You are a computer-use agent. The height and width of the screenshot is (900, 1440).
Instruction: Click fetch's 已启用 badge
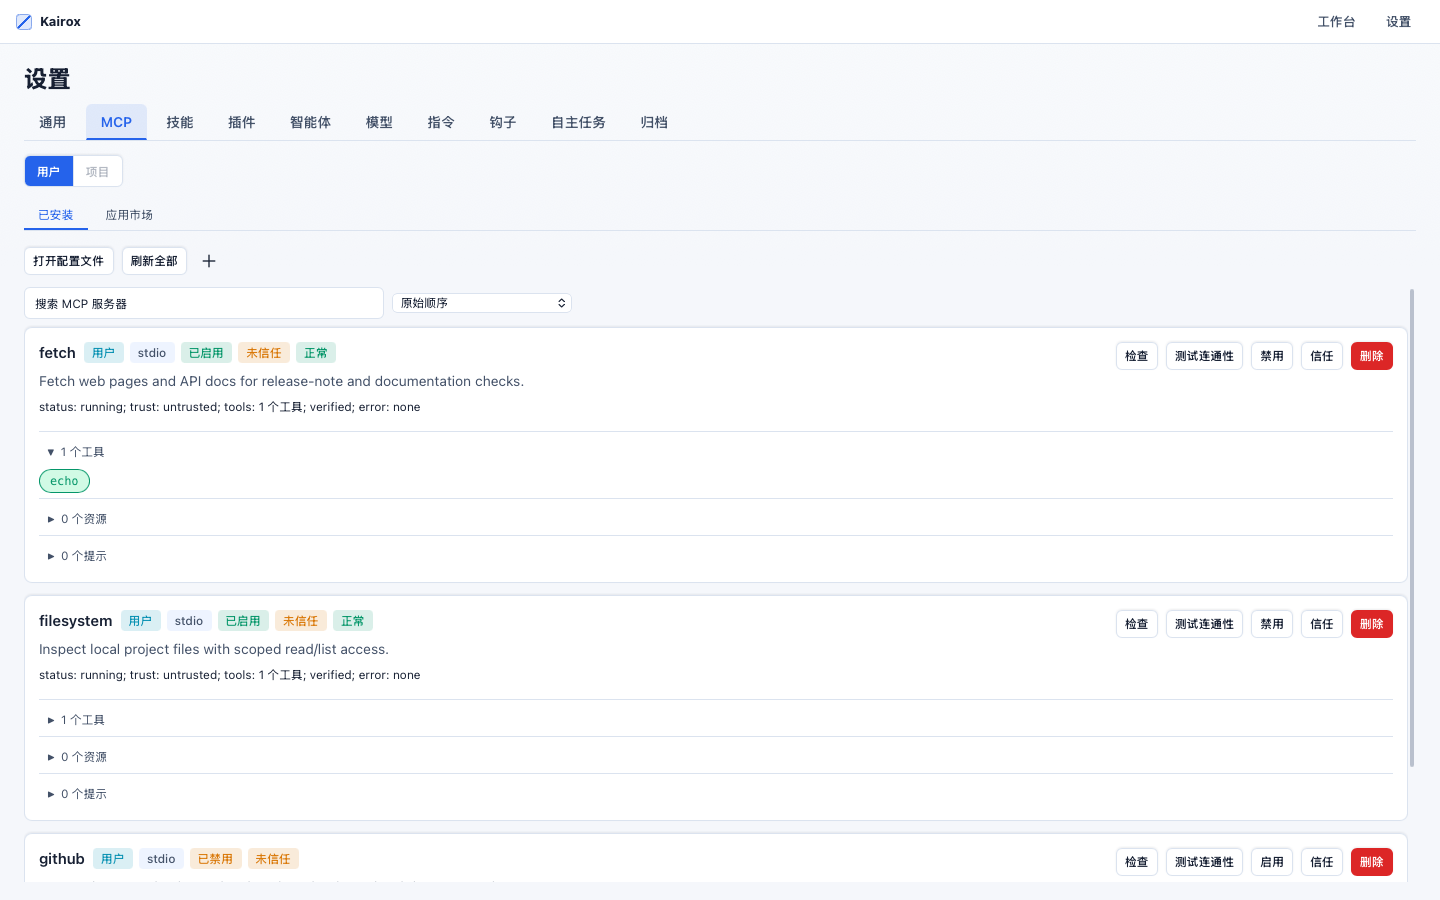[206, 353]
